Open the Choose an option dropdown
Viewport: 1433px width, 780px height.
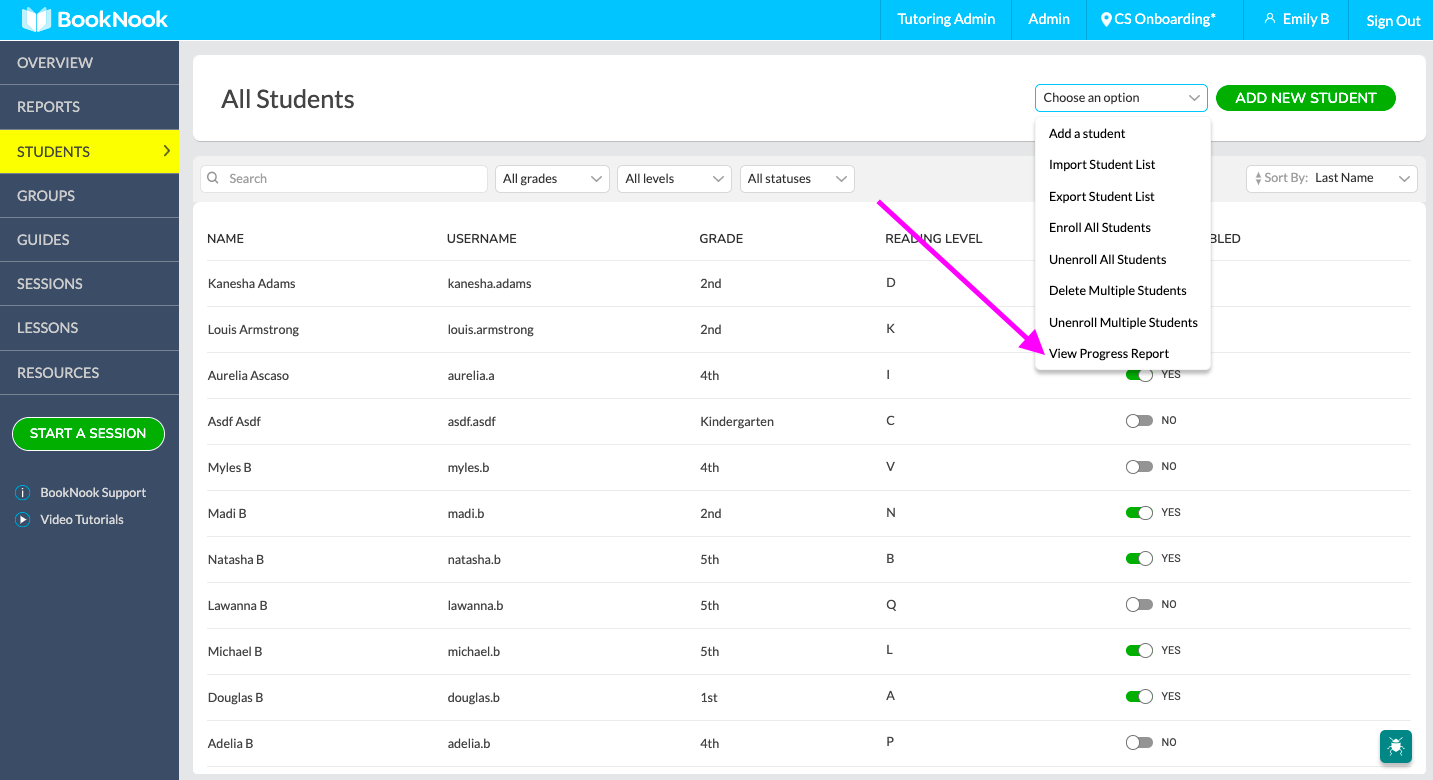click(1120, 97)
